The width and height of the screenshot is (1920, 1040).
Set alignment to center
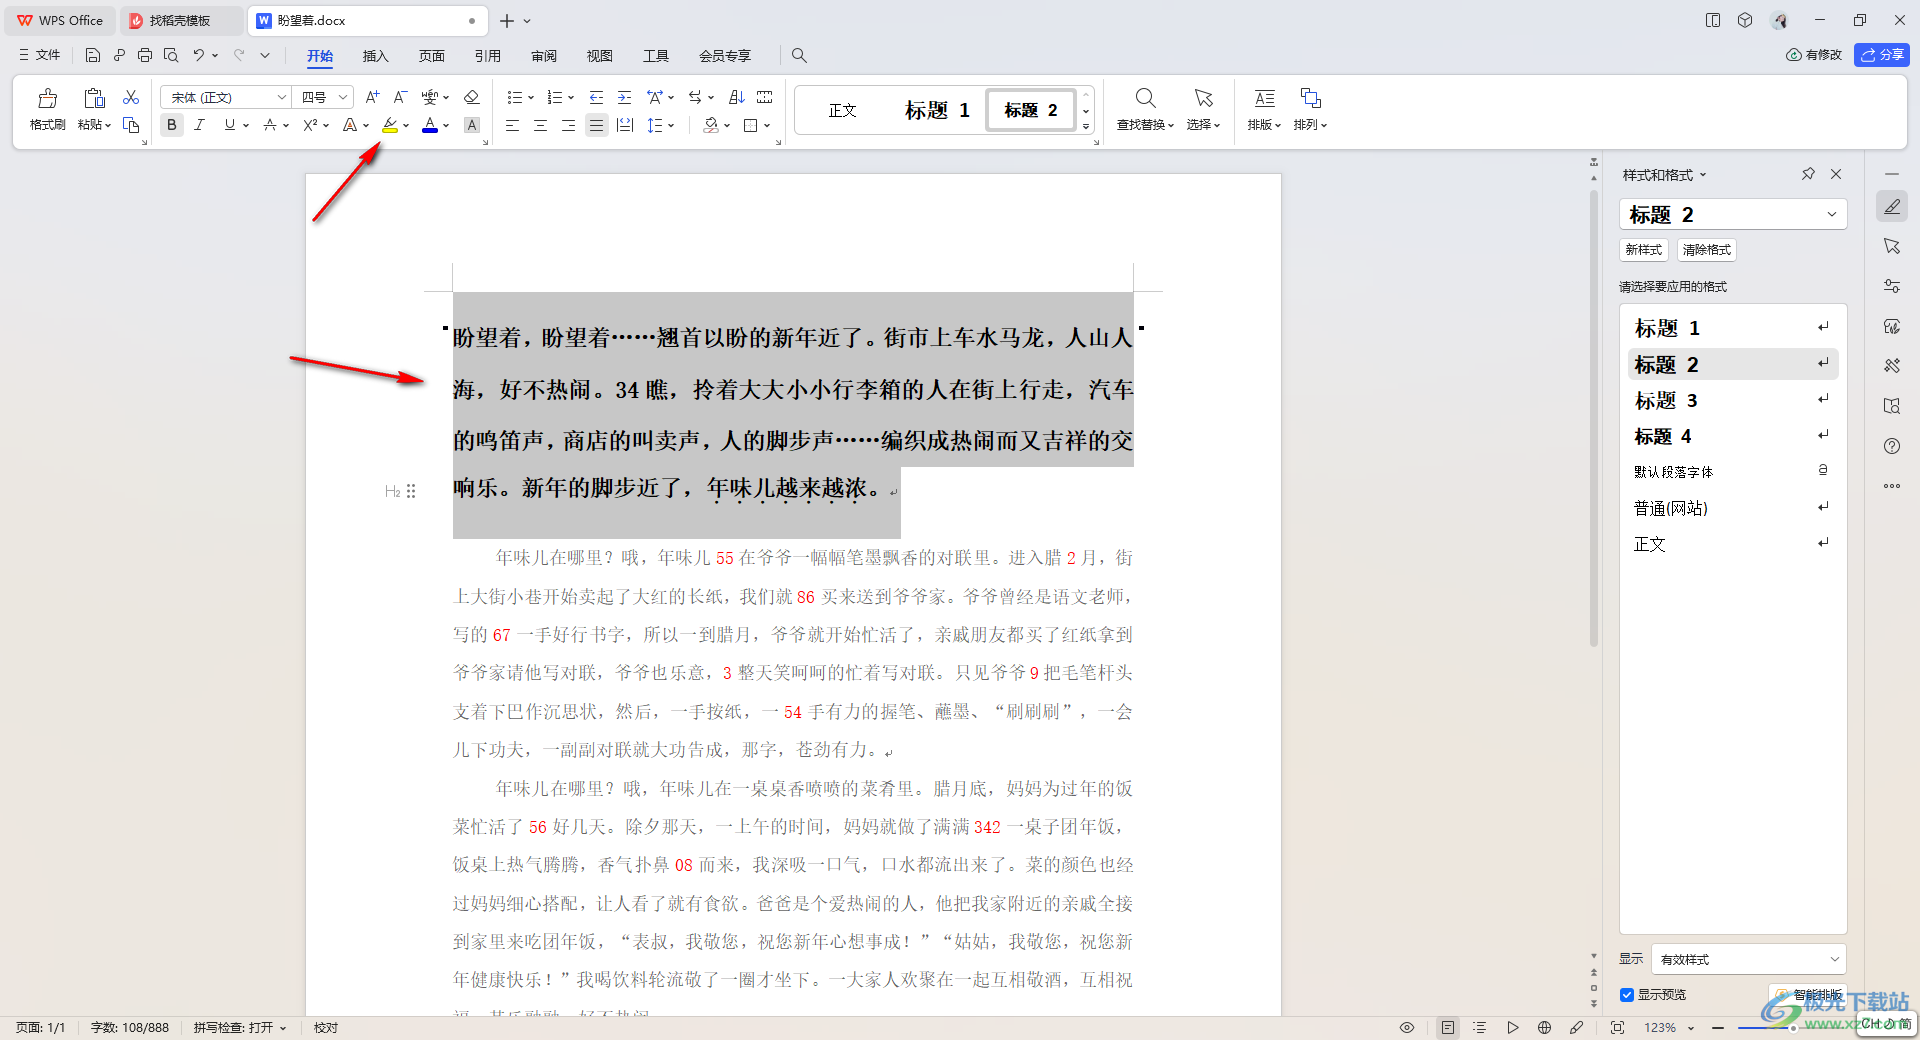(x=540, y=125)
